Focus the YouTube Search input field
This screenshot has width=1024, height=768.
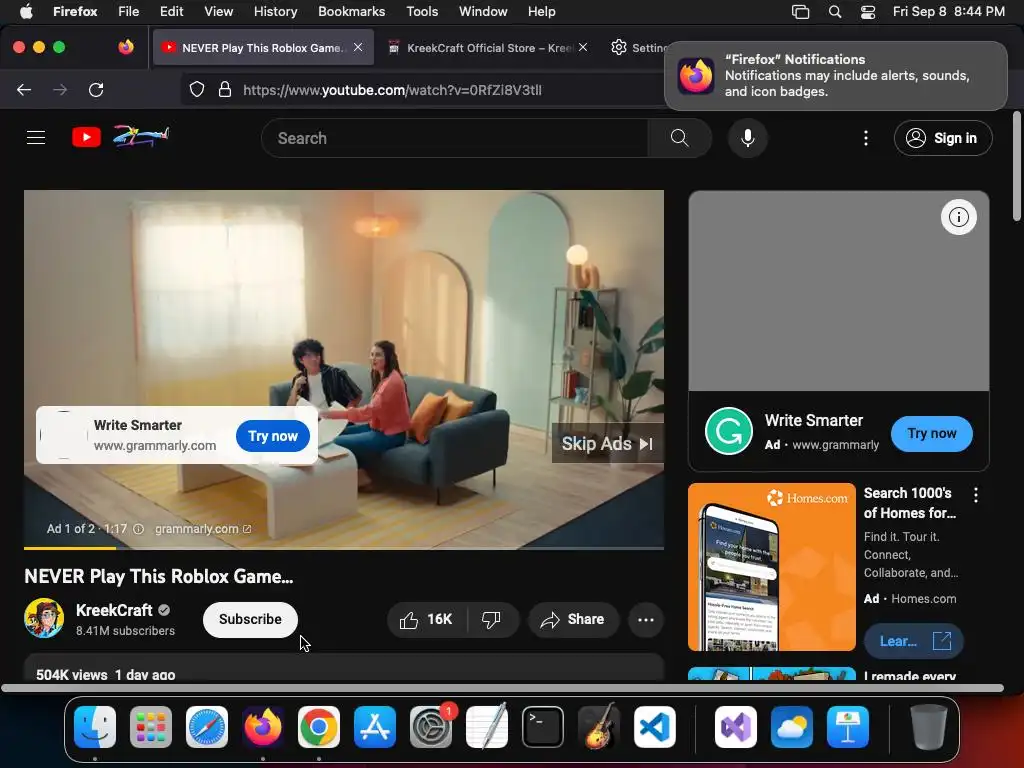pos(455,138)
